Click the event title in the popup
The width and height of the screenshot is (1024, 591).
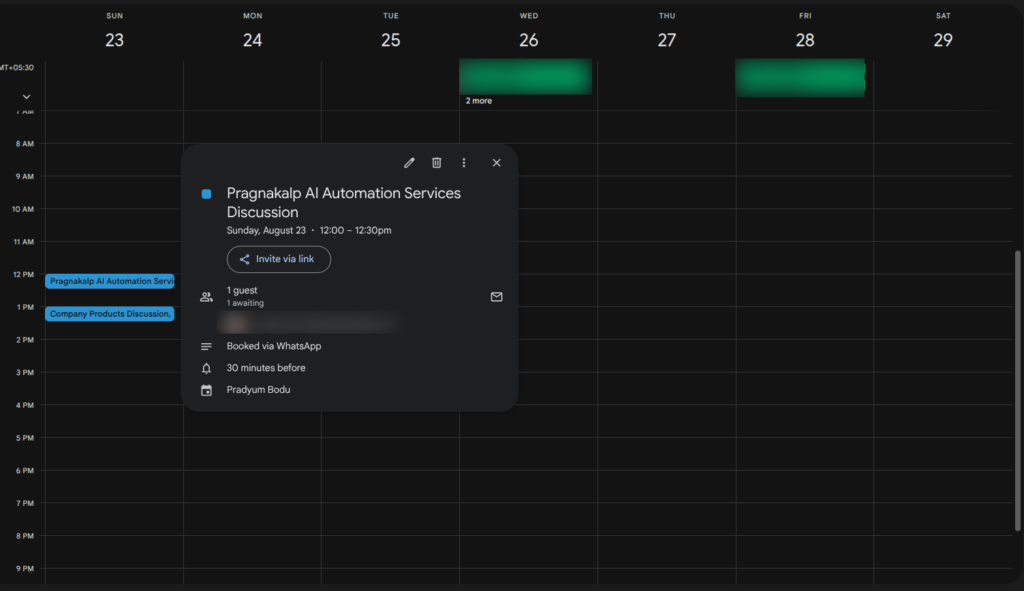click(x=344, y=202)
